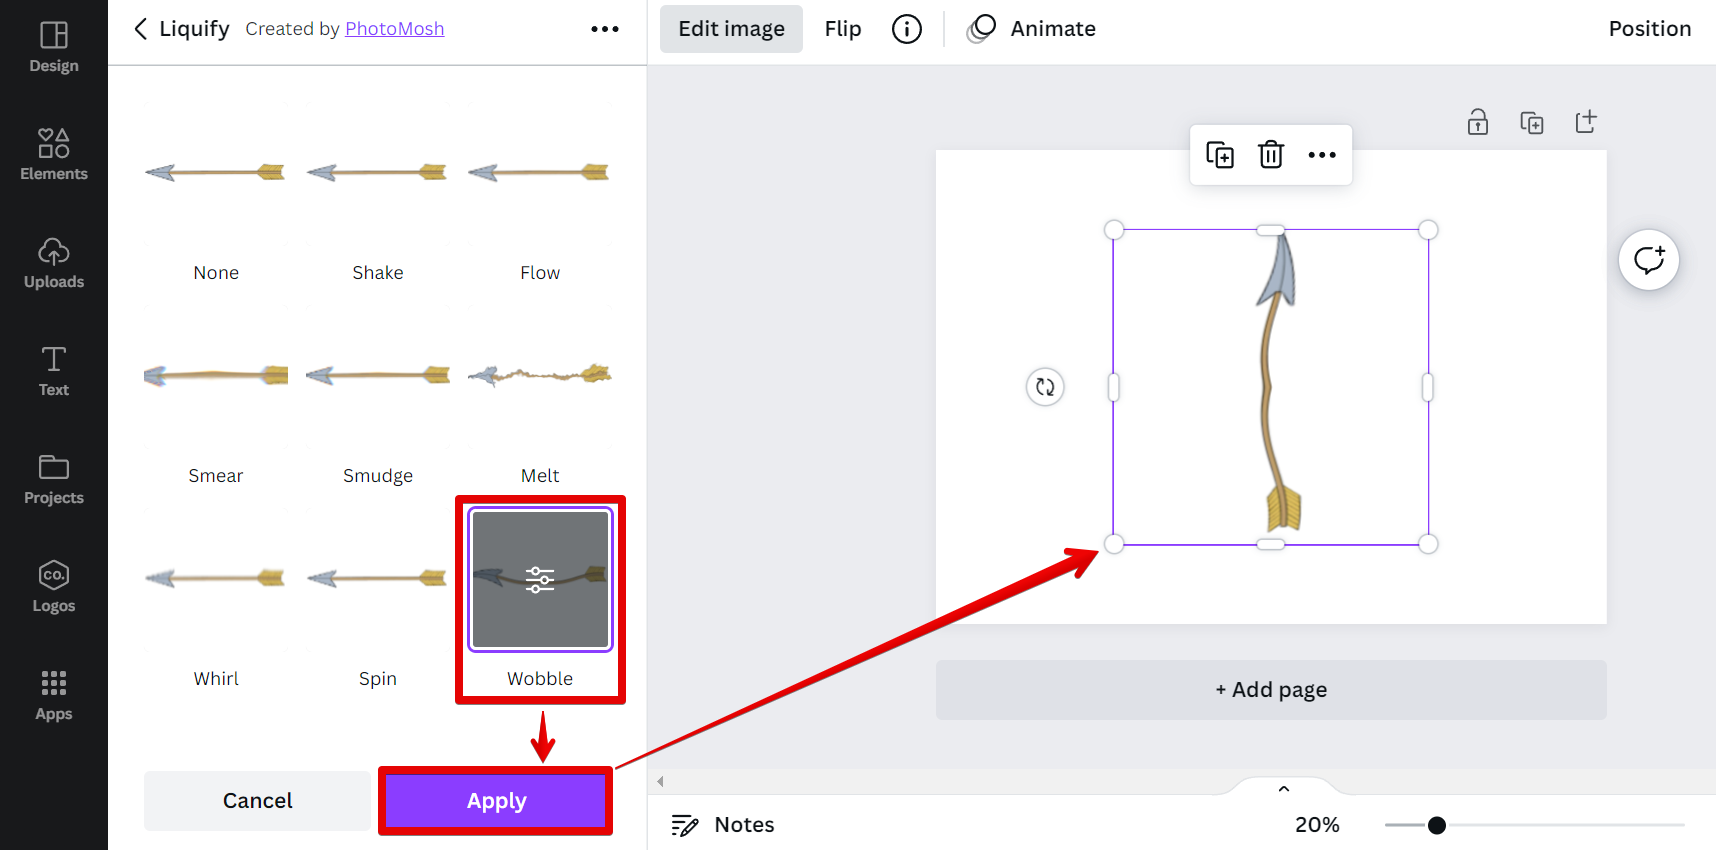Go back from the Liquify panel
The height and width of the screenshot is (850, 1716).
click(x=141, y=29)
